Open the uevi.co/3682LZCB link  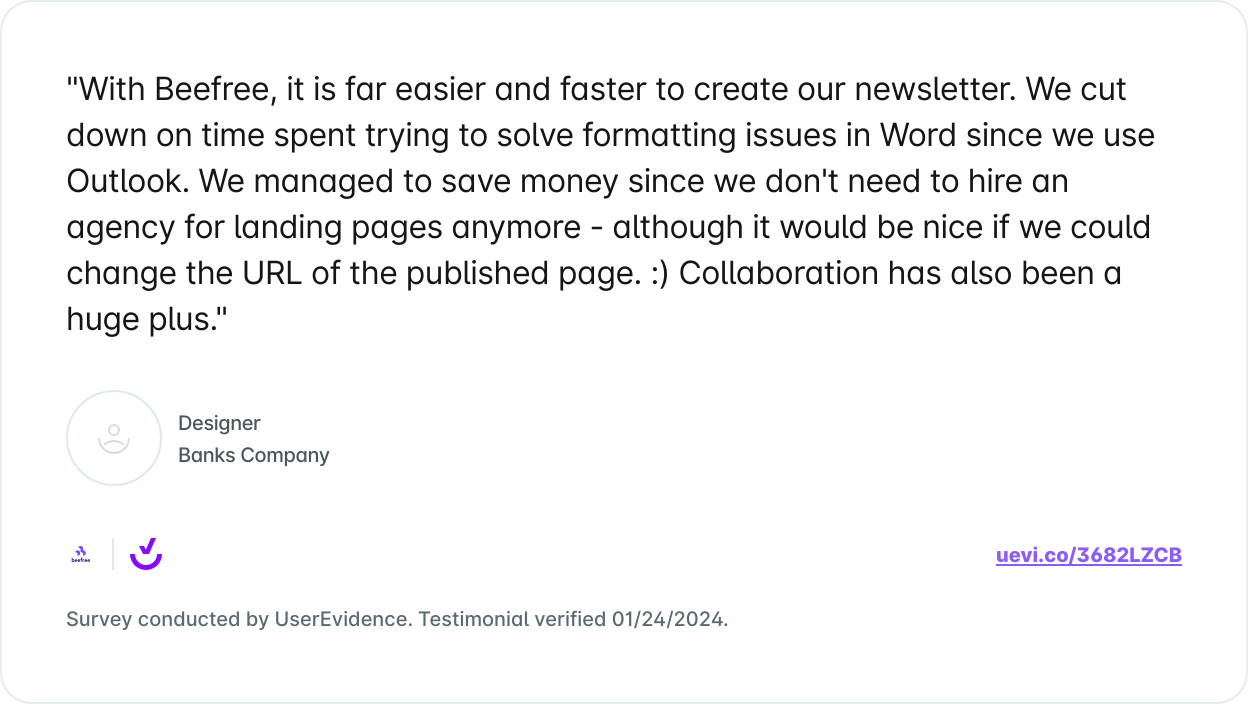[1088, 556]
